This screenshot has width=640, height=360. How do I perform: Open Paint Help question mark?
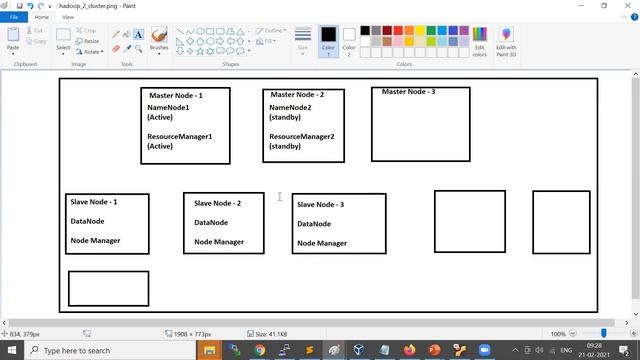tap(634, 17)
